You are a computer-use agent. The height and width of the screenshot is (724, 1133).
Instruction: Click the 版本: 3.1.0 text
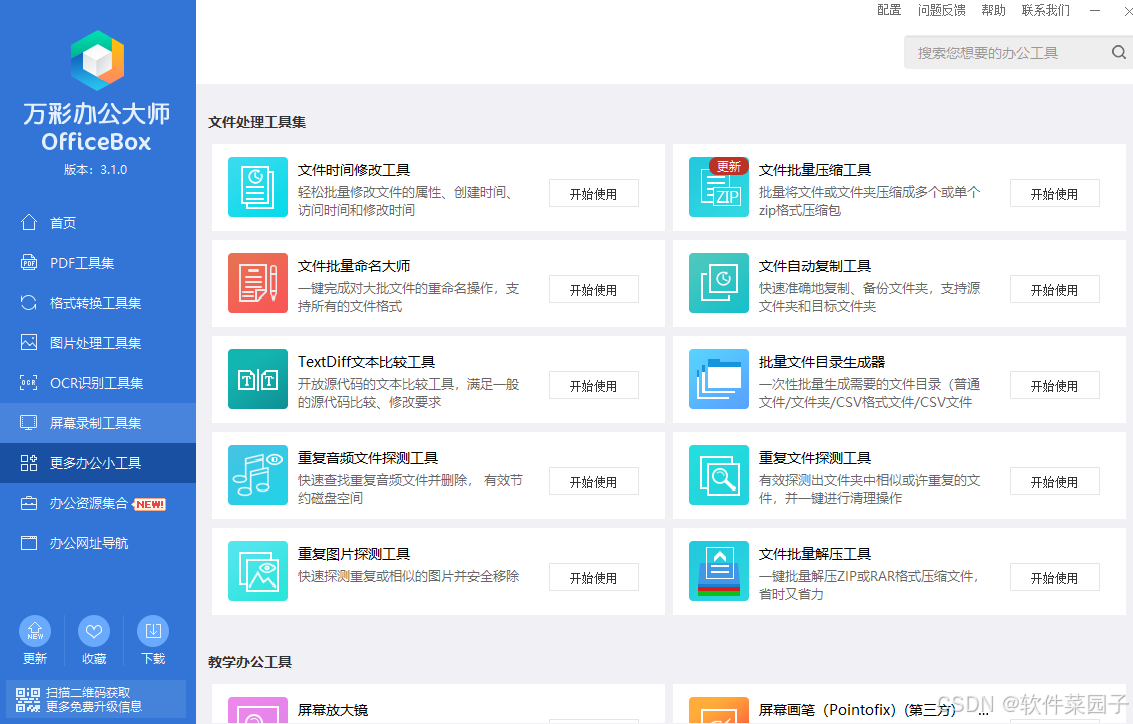pos(95,170)
